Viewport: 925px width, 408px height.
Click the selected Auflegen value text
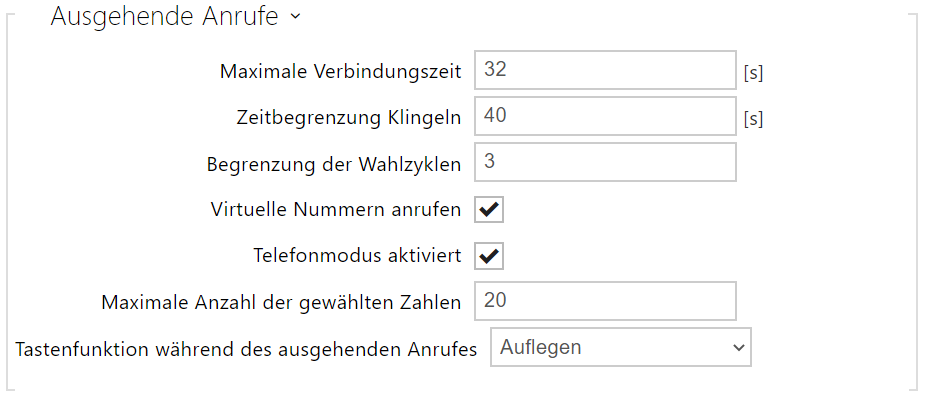[541, 348]
